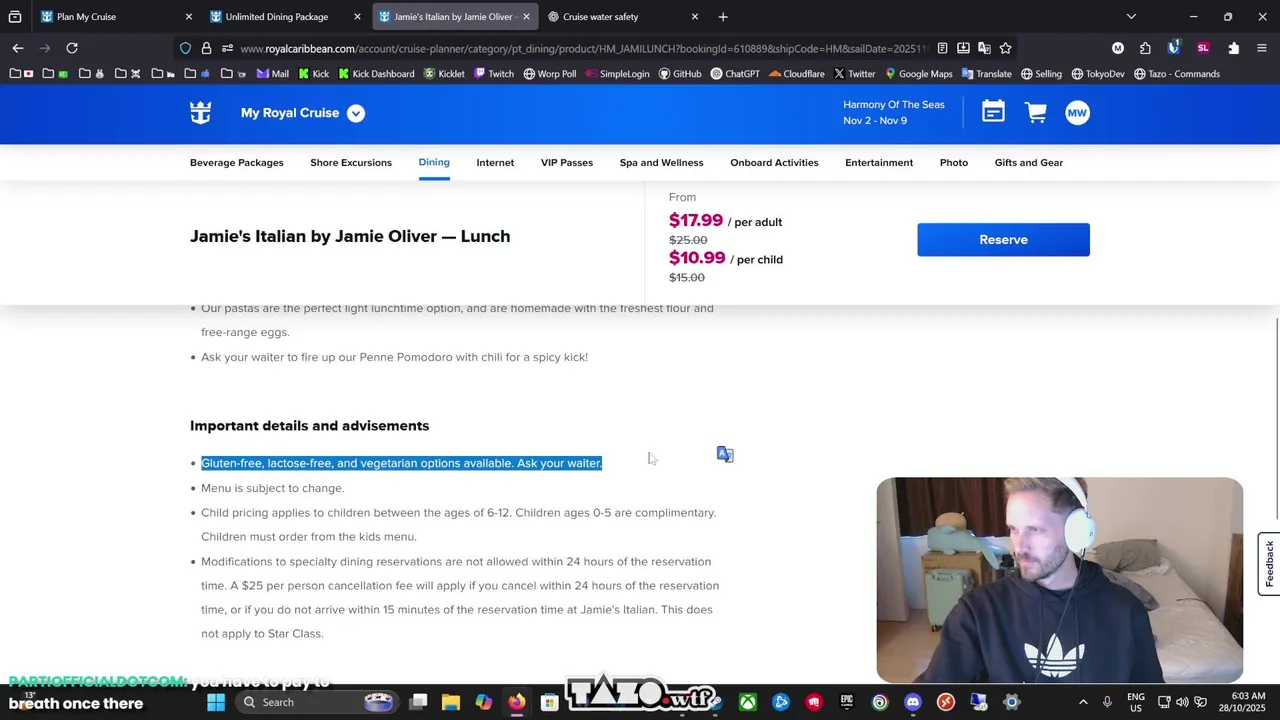1280x720 pixels.
Task: Click the Reserve button
Action: click(x=1003, y=240)
